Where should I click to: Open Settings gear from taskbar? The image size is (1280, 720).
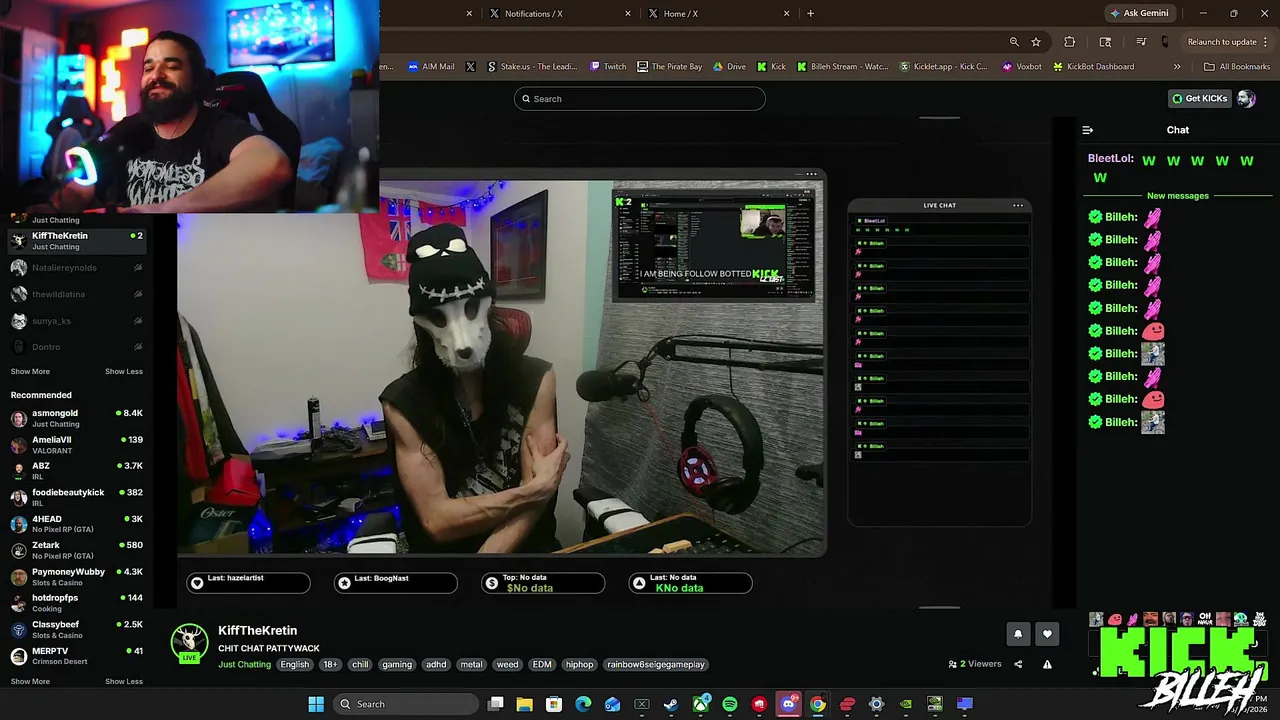[877, 704]
